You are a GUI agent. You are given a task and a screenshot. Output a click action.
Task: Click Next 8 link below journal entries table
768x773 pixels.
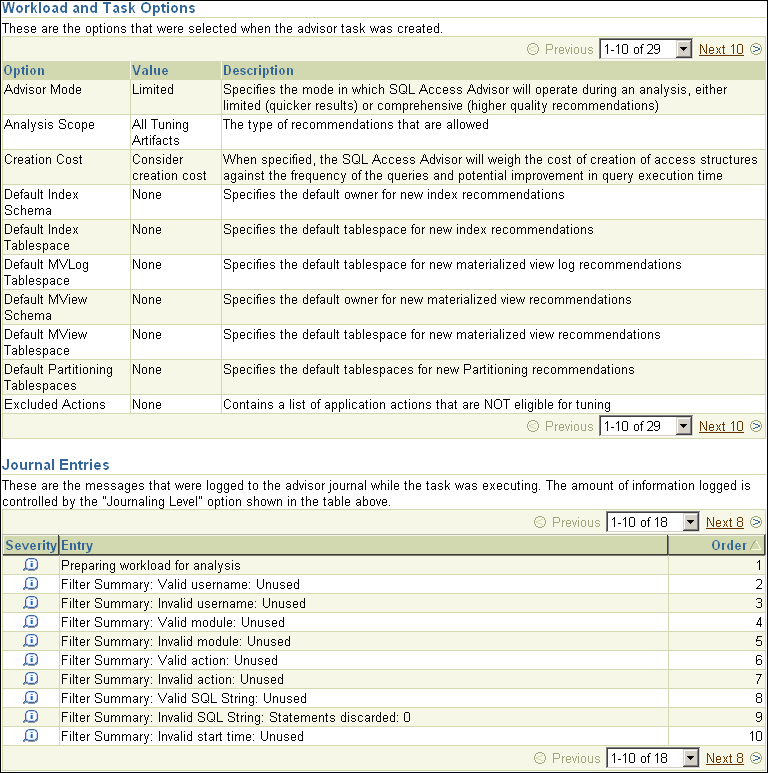point(725,758)
